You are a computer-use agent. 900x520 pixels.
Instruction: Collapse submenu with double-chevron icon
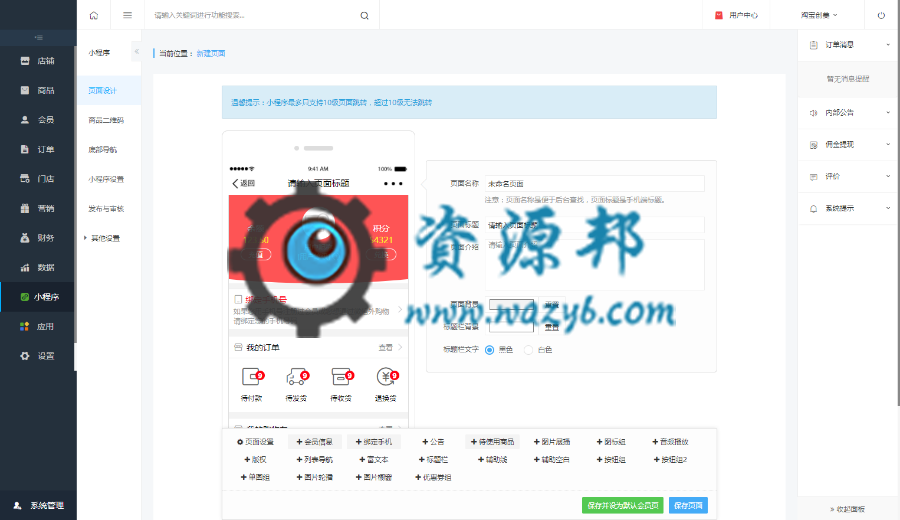[137, 52]
